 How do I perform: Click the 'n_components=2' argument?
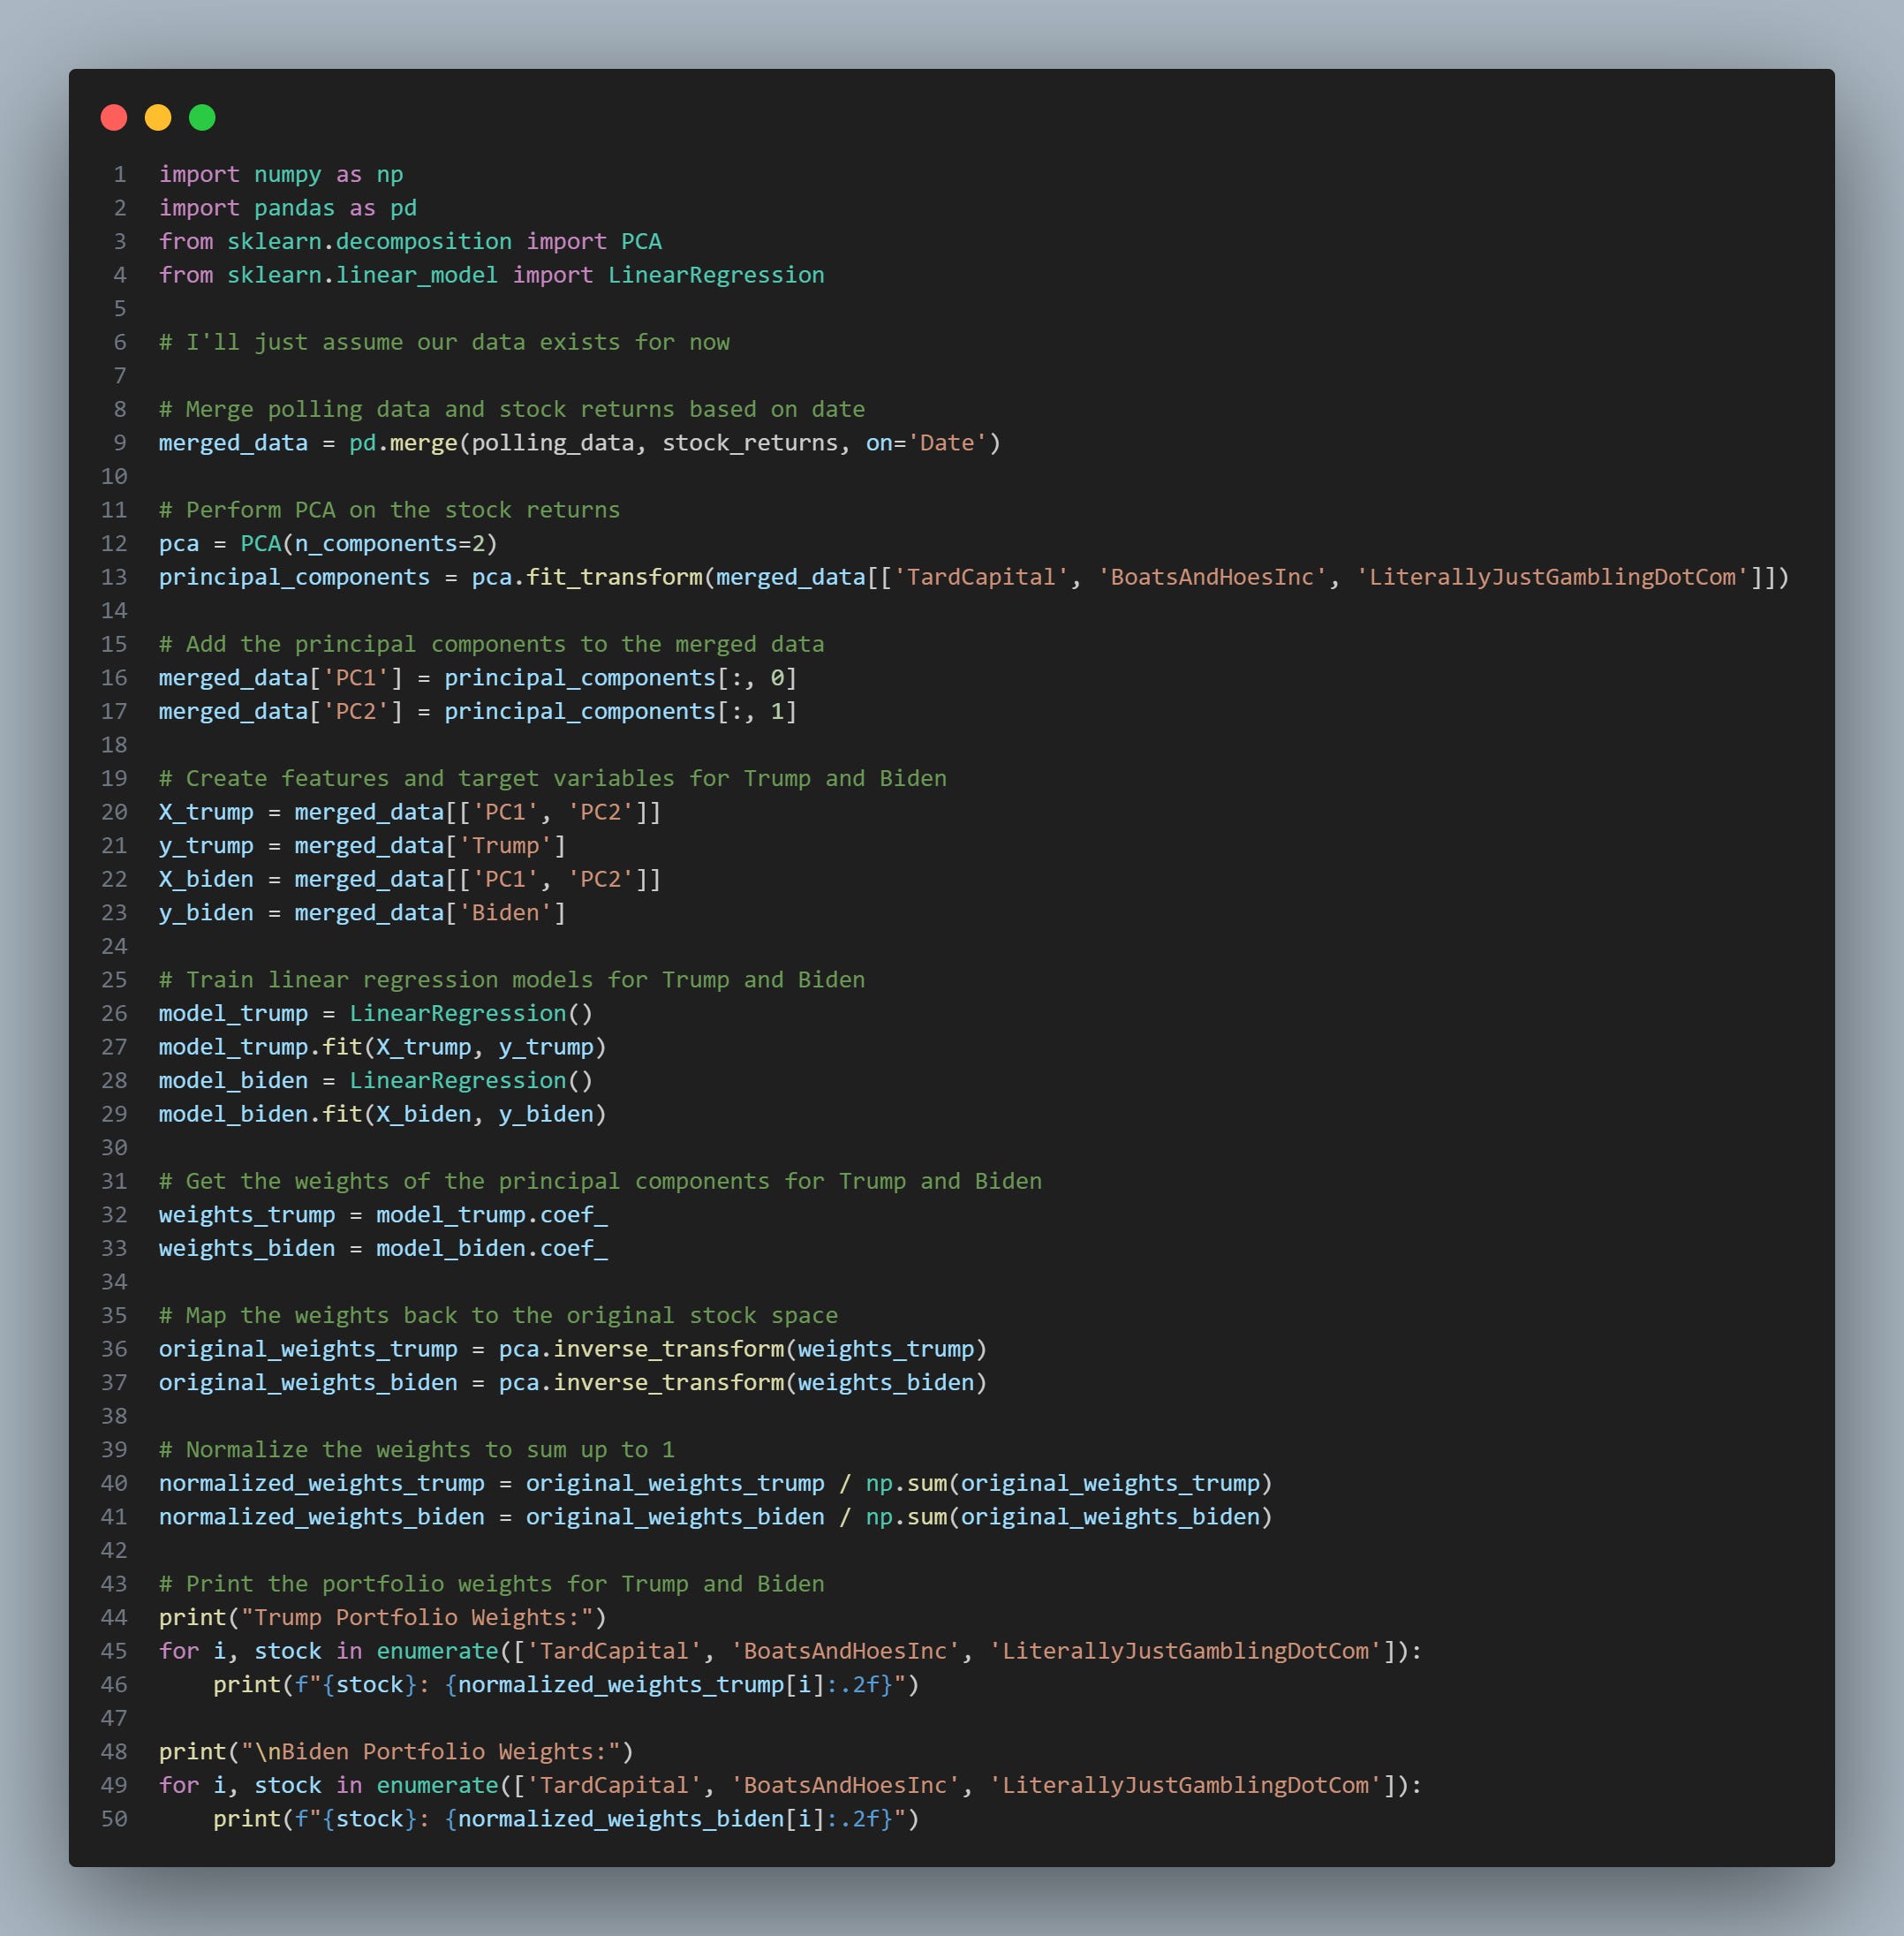tap(390, 543)
